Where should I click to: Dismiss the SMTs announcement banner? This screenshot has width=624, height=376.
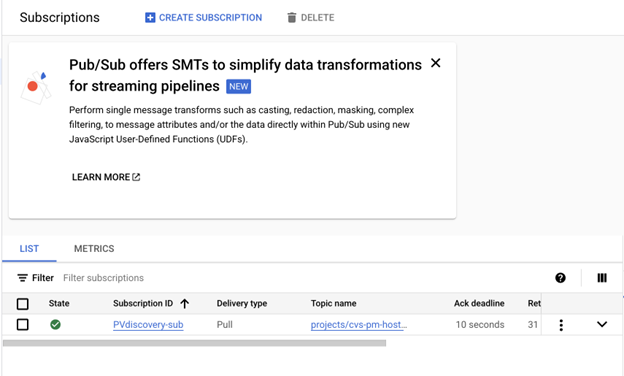pos(436,63)
